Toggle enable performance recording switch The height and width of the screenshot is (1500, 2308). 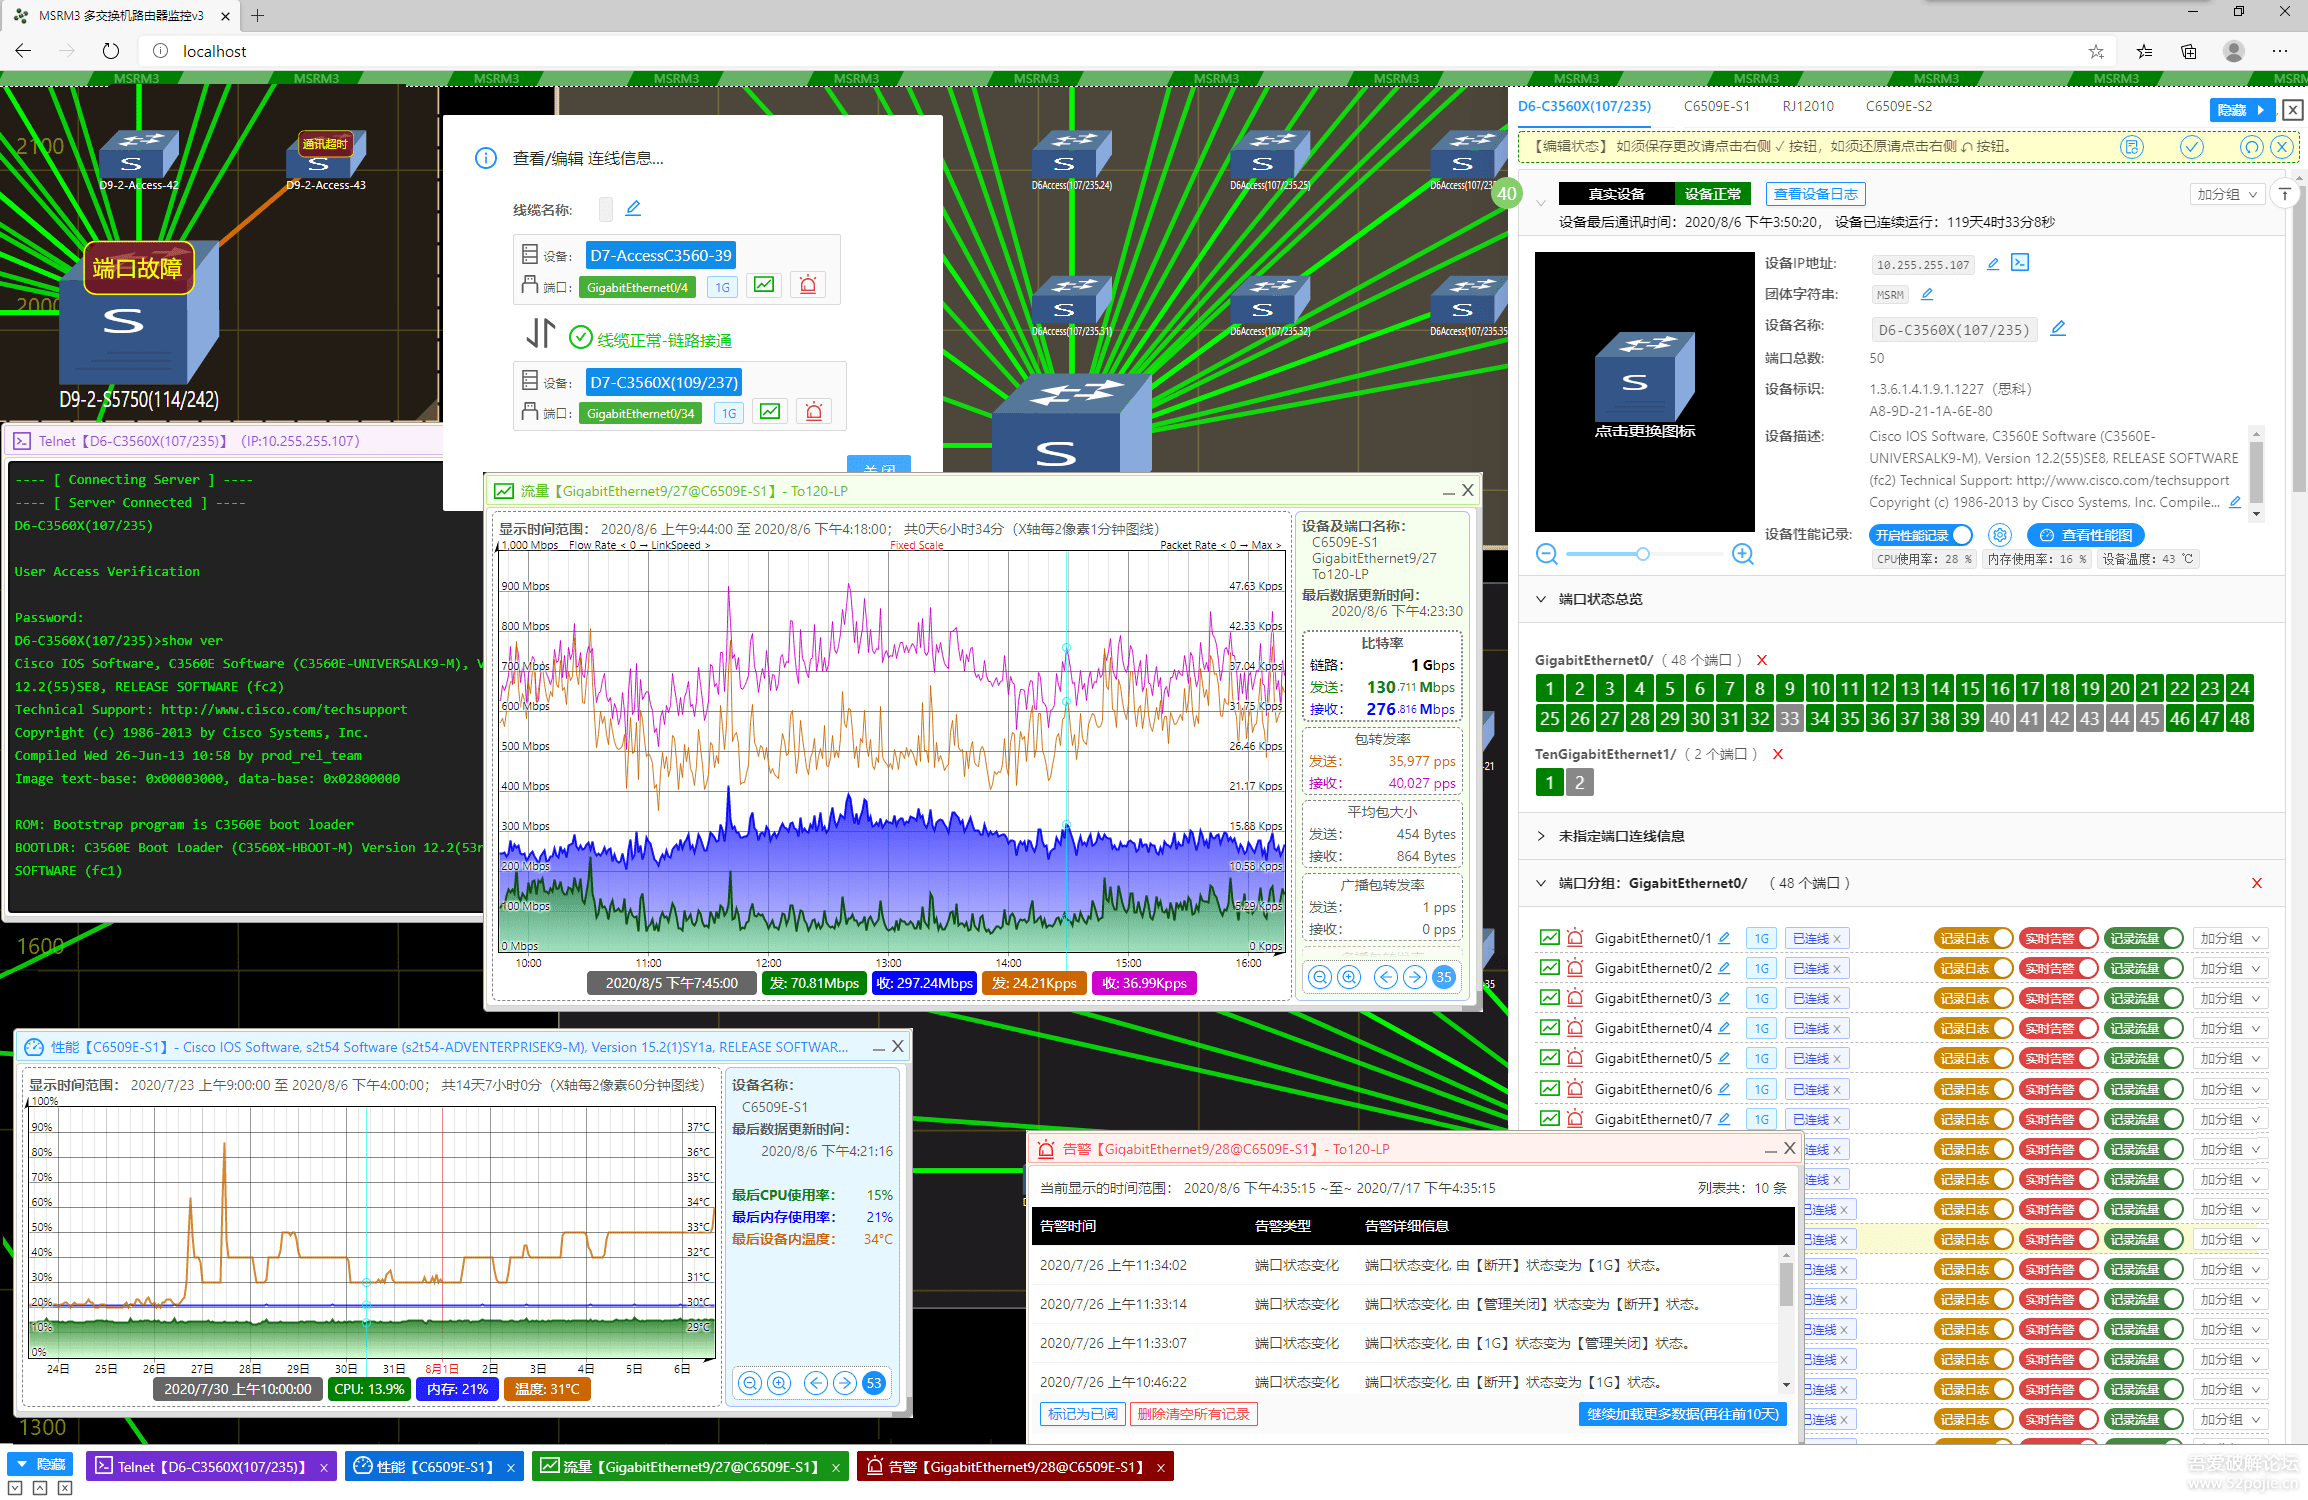coord(1920,535)
